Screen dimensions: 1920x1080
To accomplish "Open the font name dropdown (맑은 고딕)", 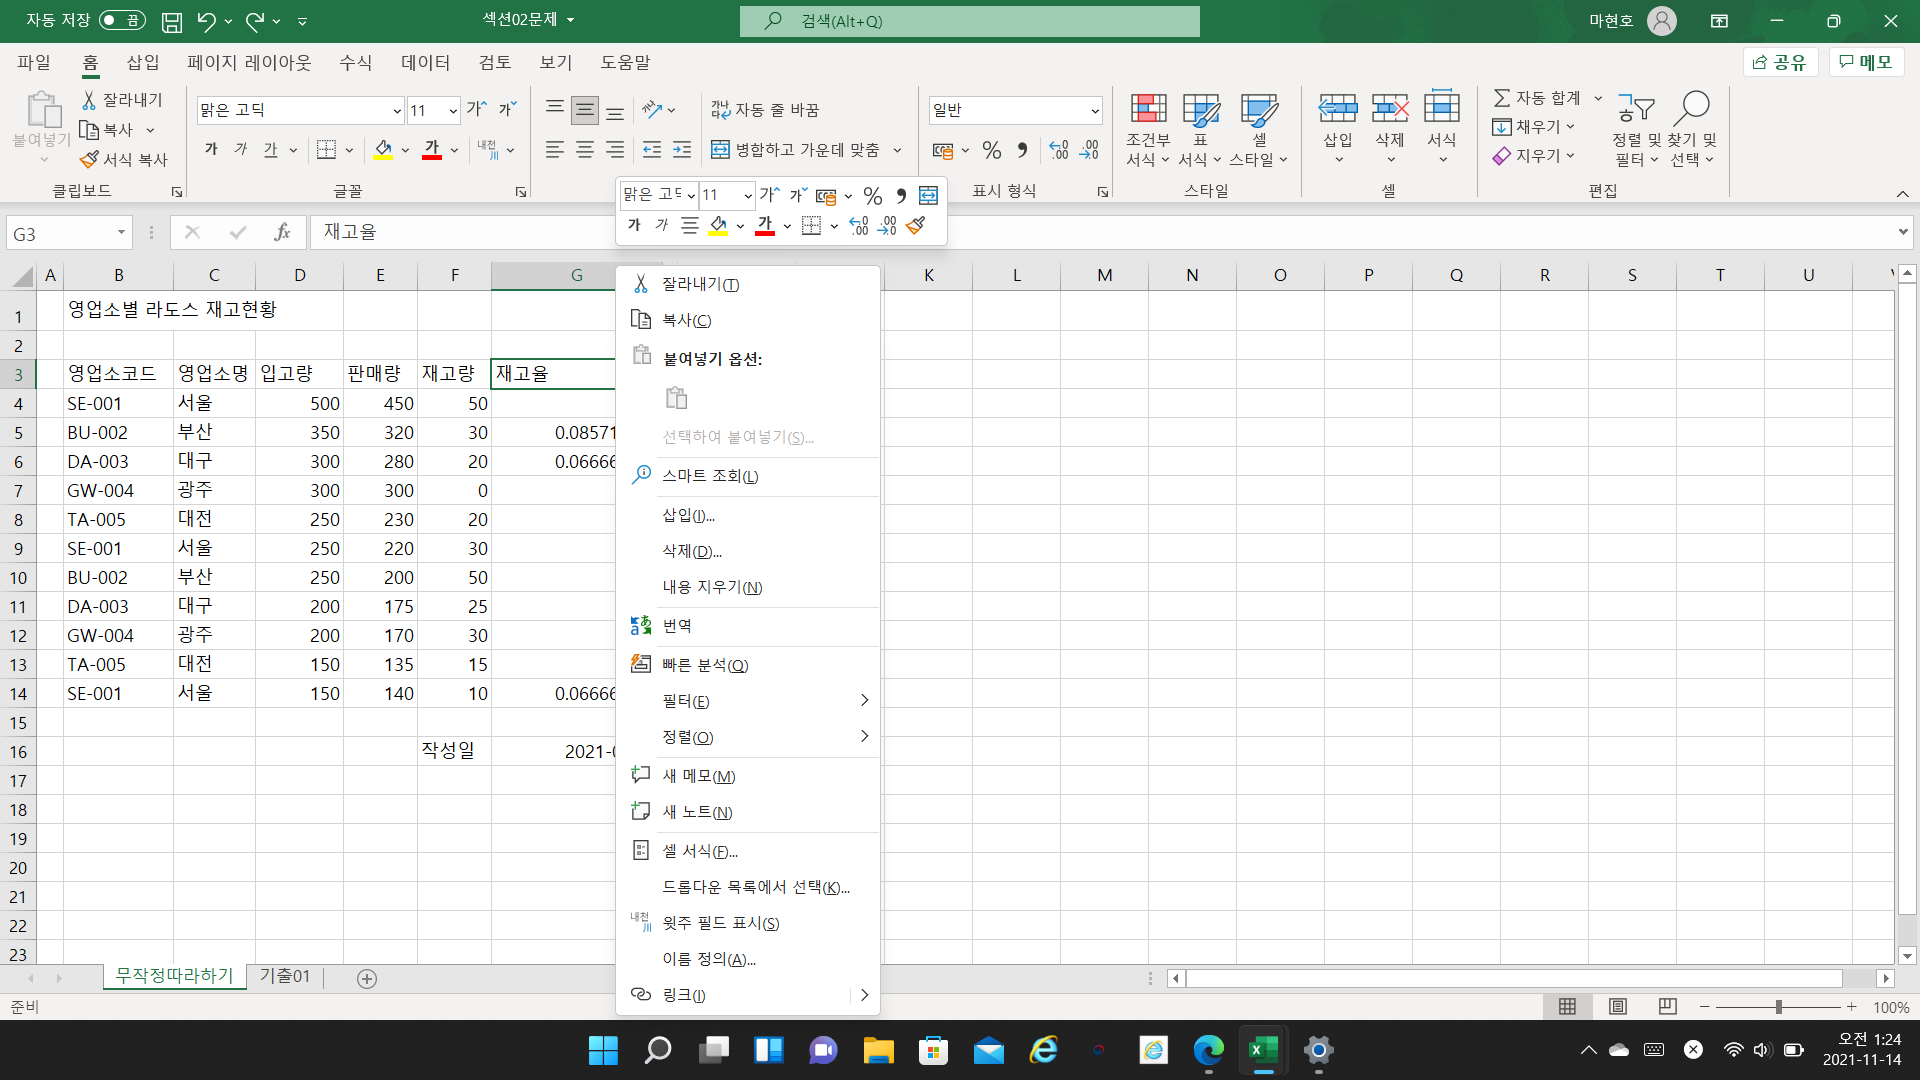I will tap(396, 111).
